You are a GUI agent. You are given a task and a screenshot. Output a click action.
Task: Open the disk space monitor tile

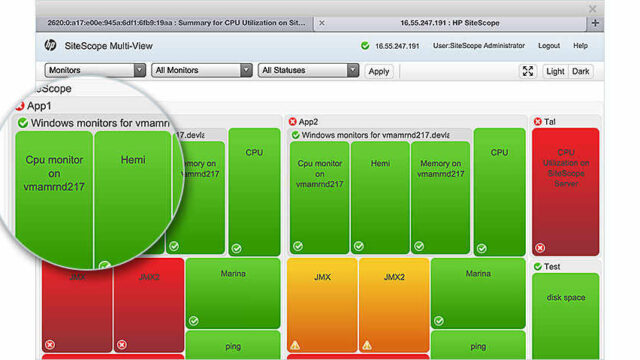[x=566, y=316]
